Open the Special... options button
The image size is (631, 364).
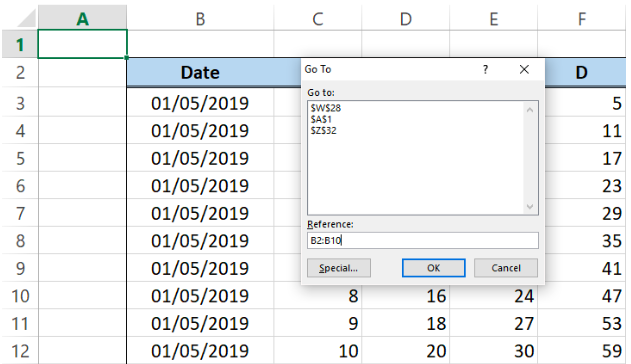(338, 268)
